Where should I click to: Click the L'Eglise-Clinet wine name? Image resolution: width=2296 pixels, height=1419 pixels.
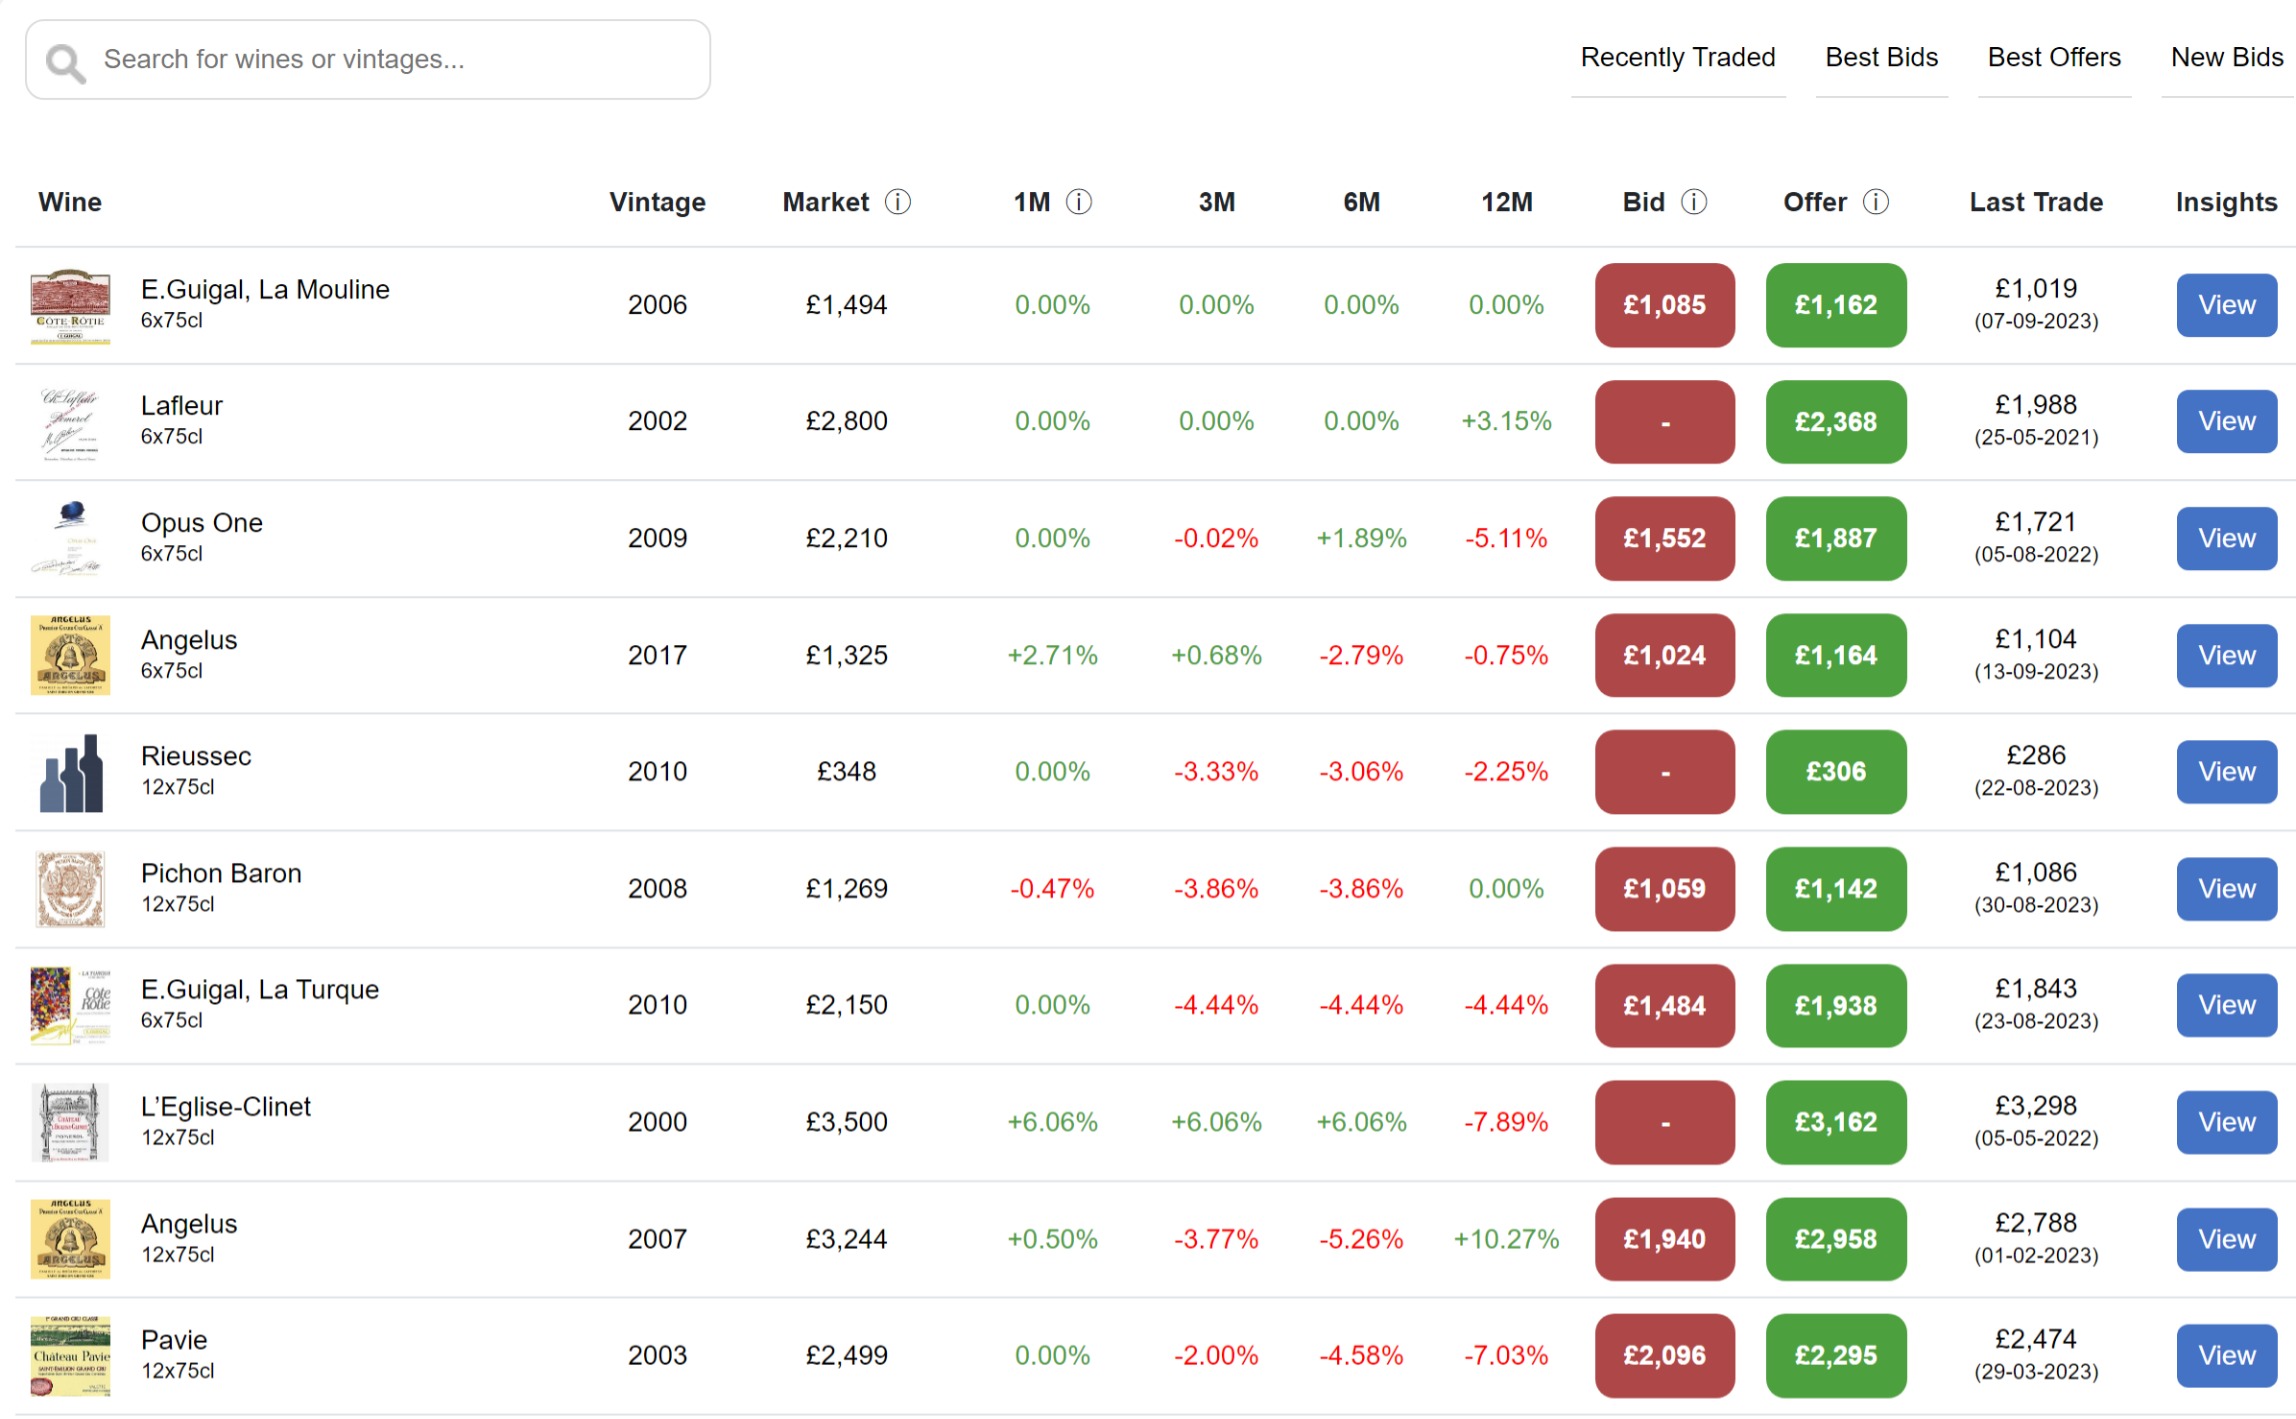coord(226,1107)
